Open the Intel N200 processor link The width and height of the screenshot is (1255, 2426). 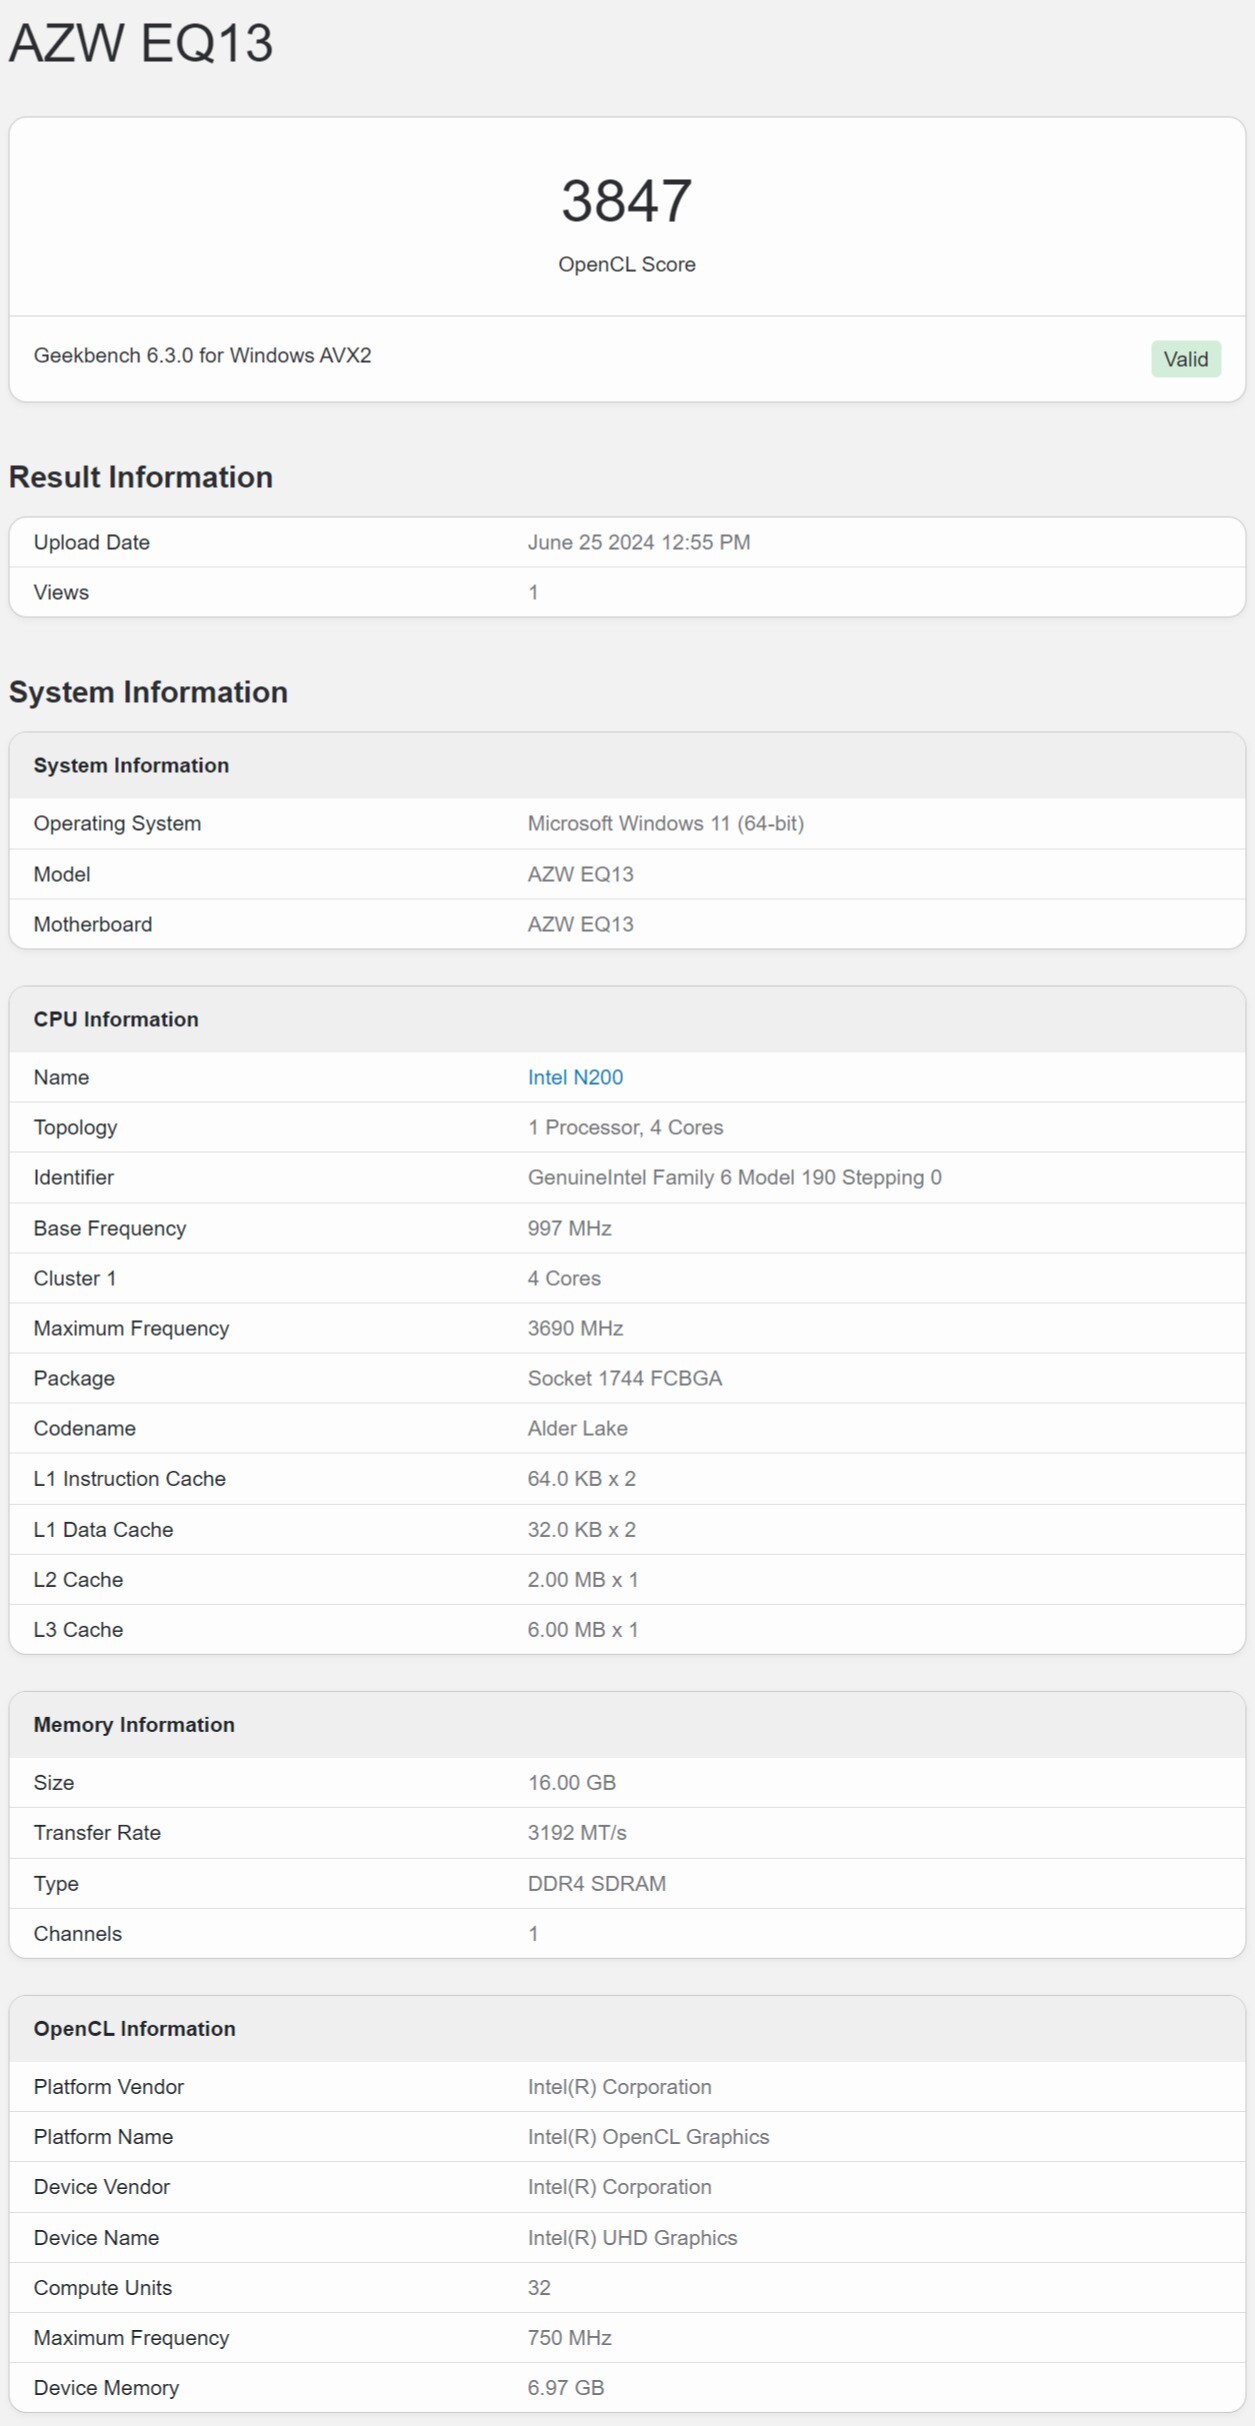[575, 1077]
